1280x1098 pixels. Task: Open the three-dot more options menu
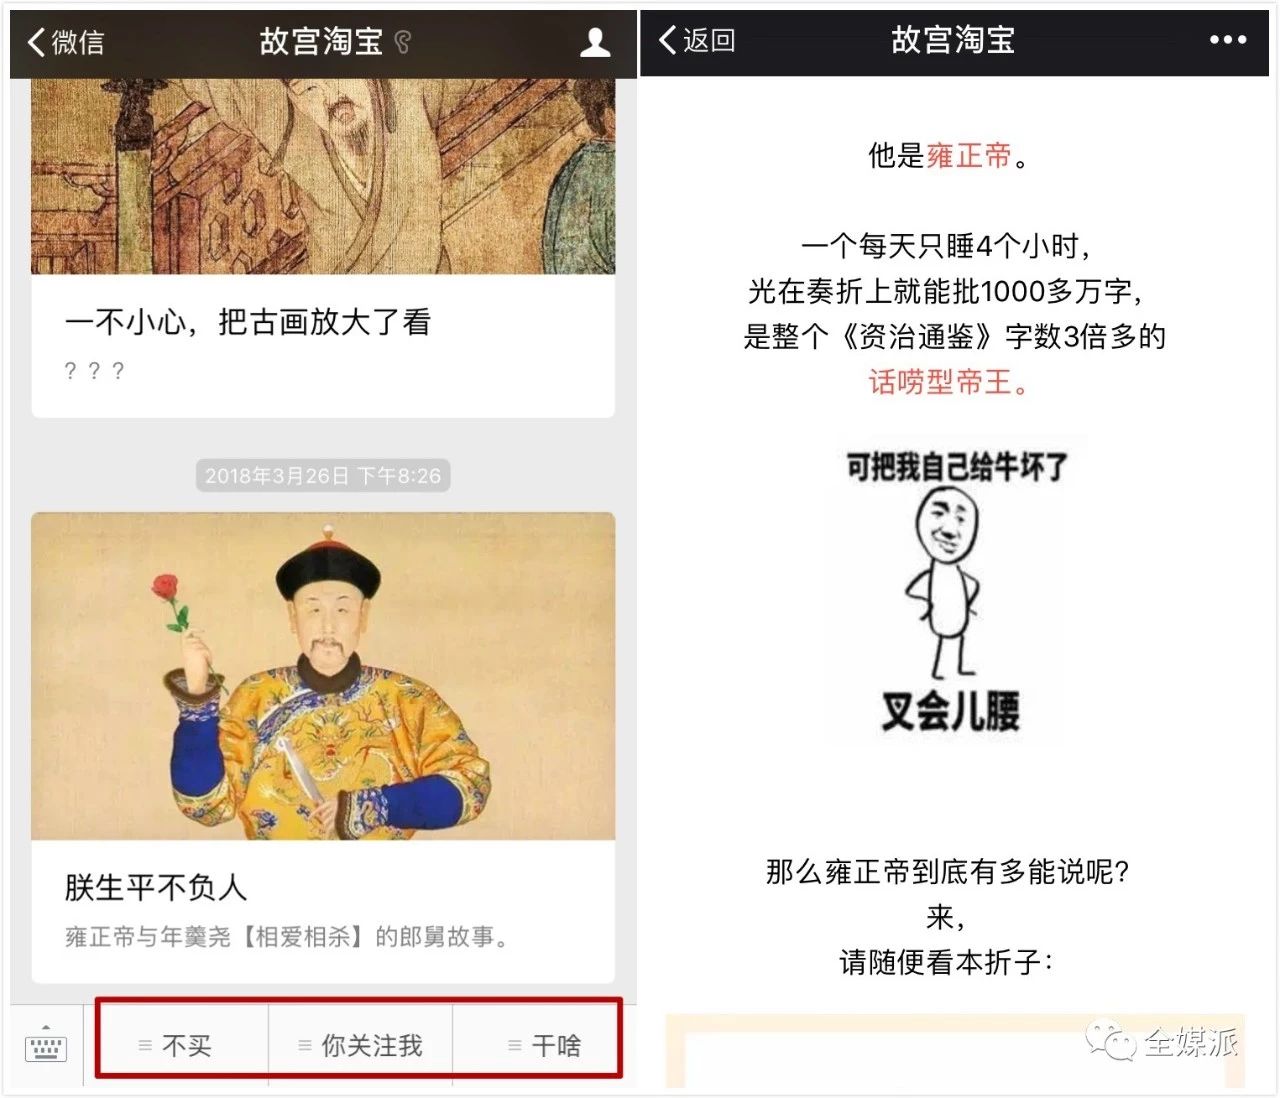click(1228, 40)
